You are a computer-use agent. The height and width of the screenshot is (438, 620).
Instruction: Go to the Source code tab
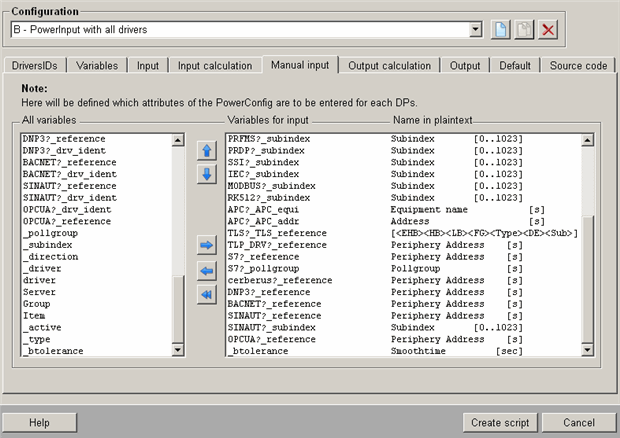(x=579, y=65)
